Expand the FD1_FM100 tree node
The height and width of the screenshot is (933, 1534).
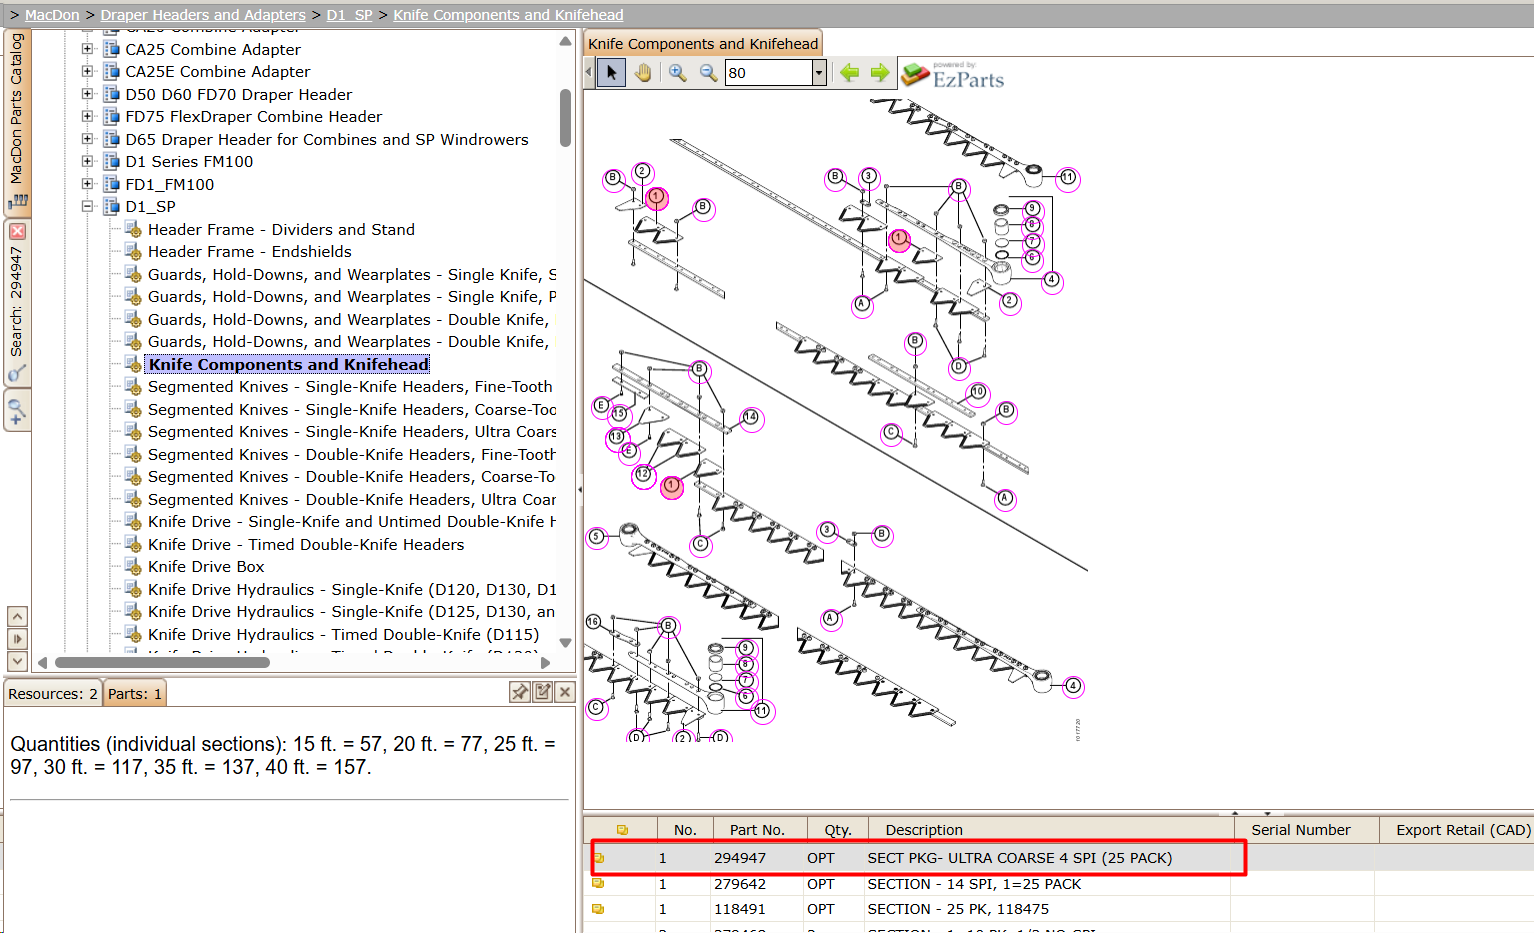click(87, 184)
